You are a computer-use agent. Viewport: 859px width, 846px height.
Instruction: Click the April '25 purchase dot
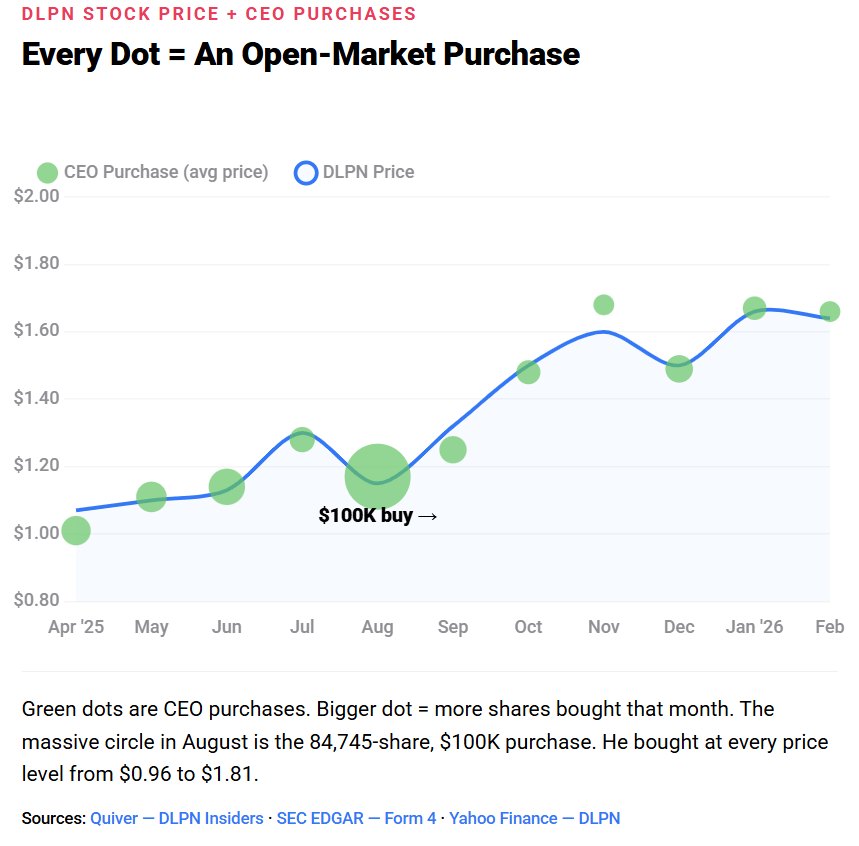pyautogui.click(x=76, y=531)
